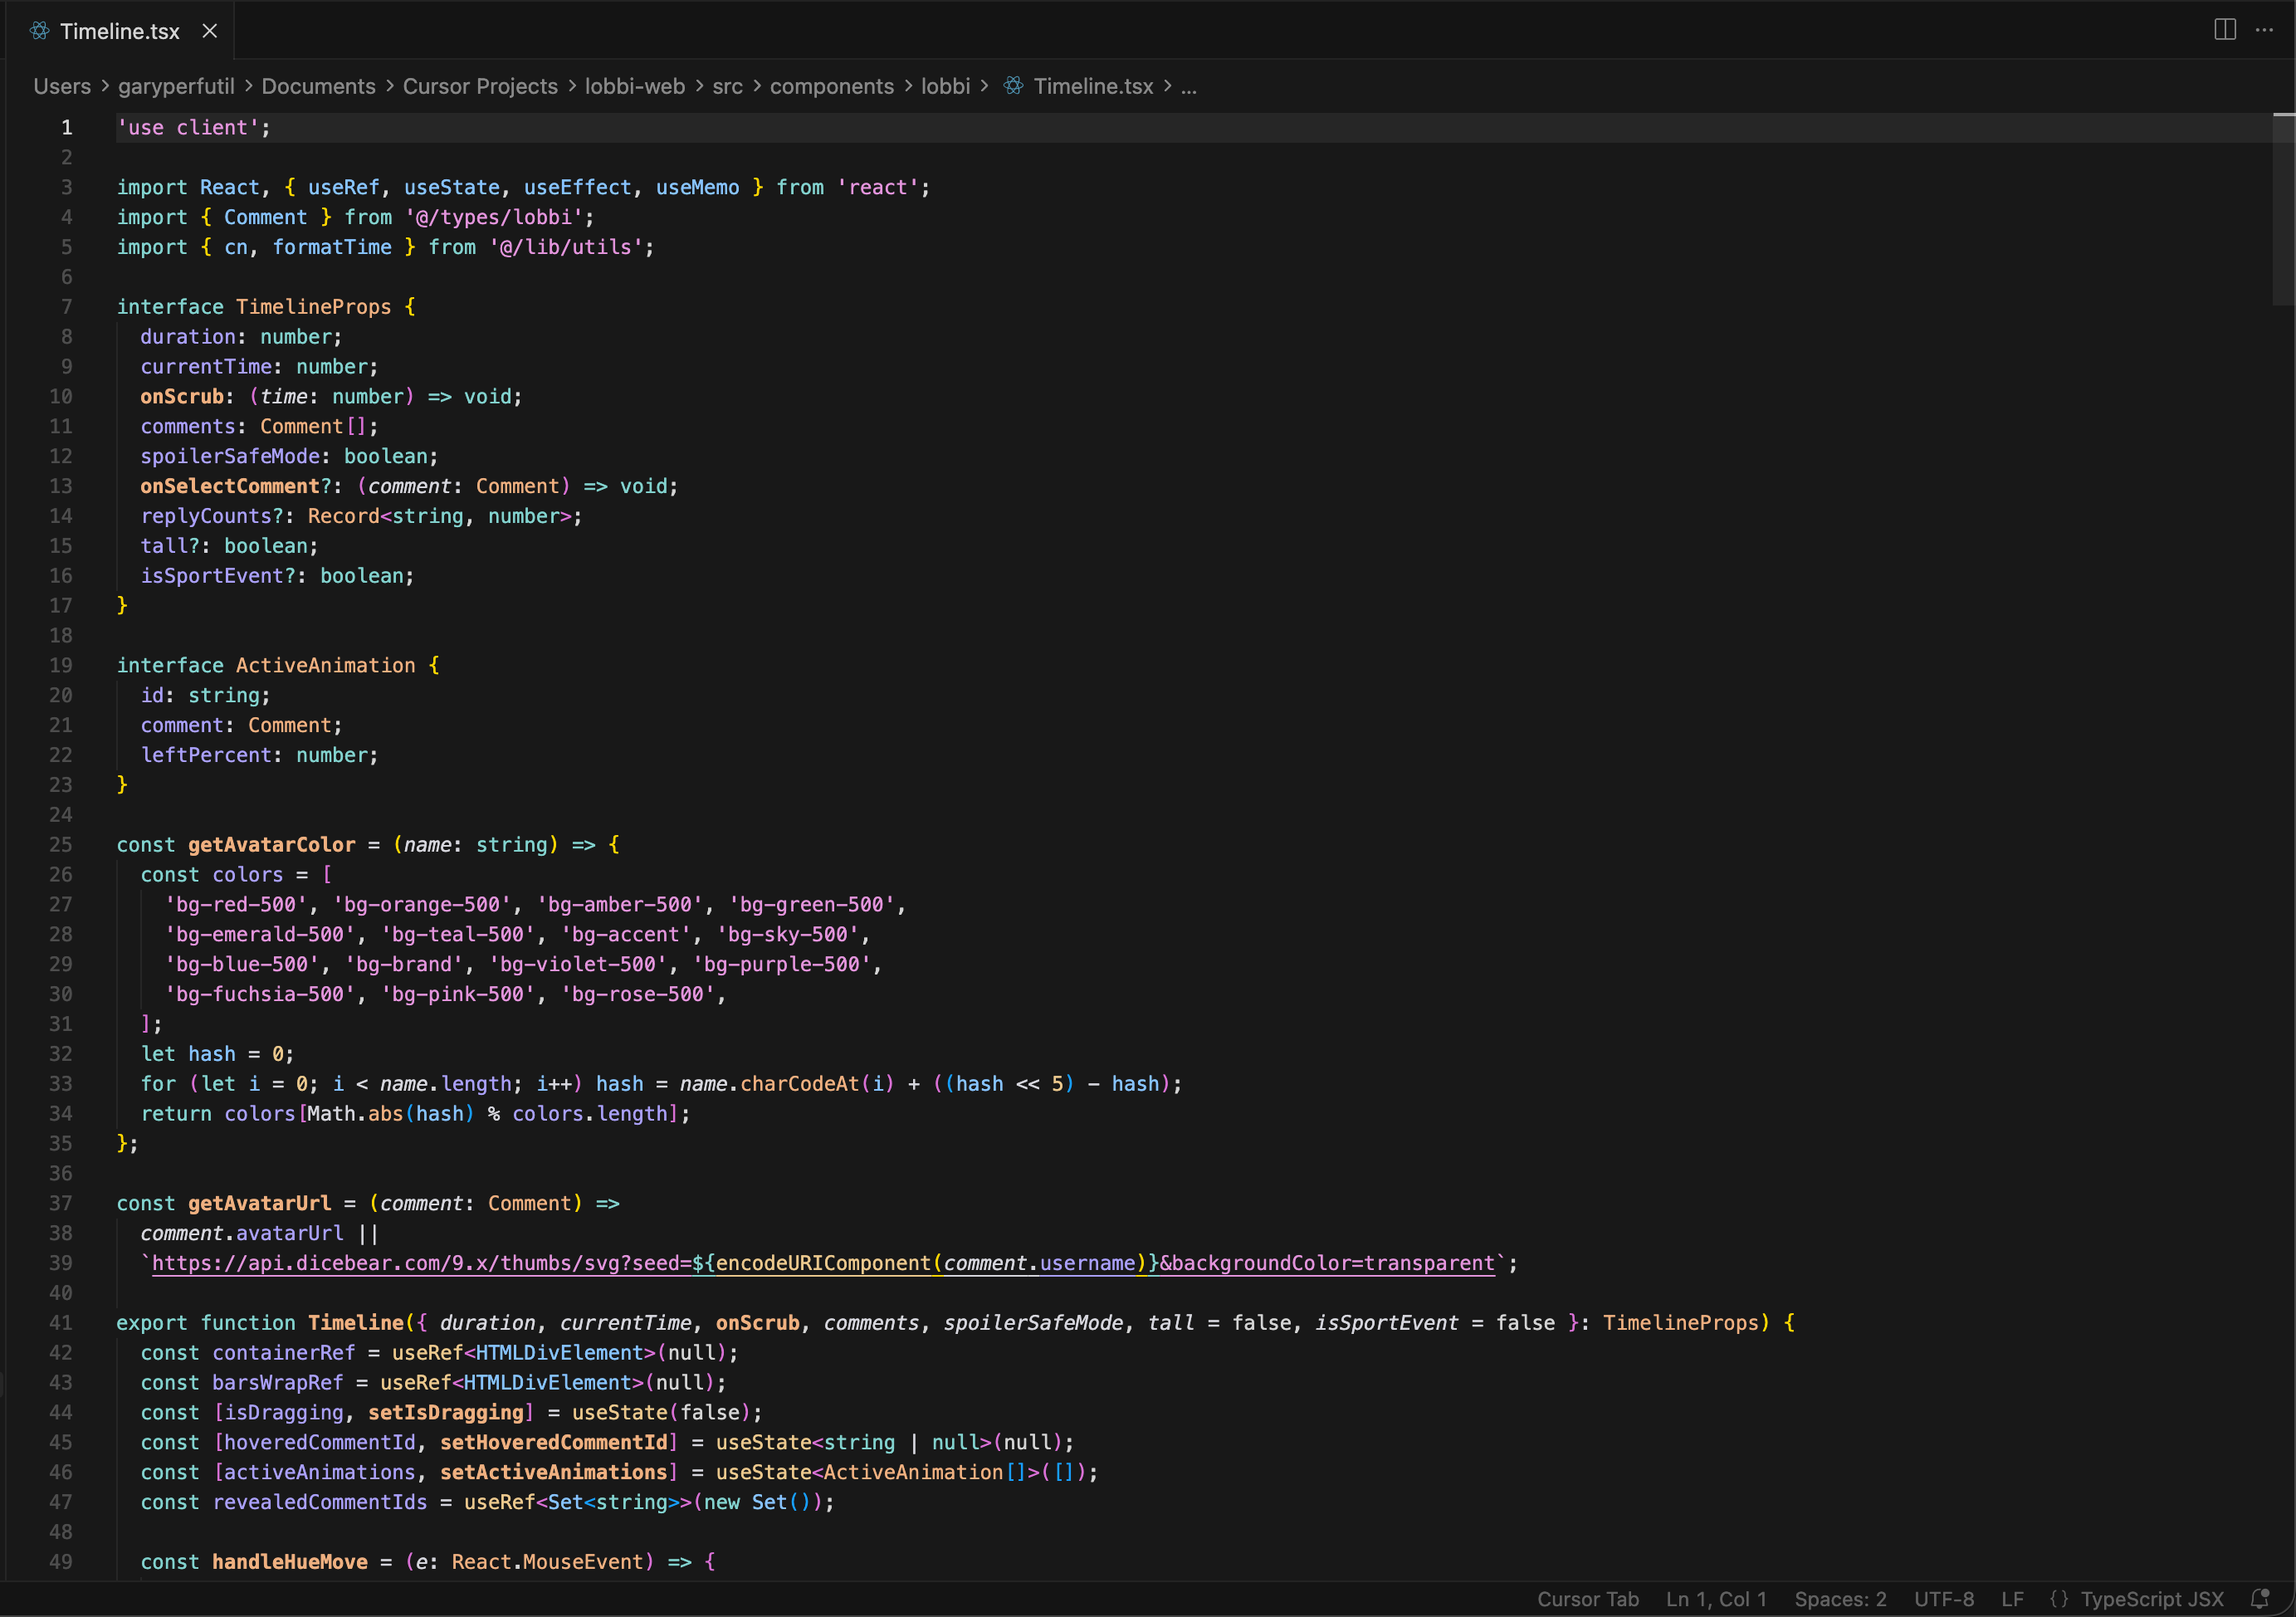Viewport: 2296px width, 1617px height.
Task: Click onSelectComment property on line 13
Action: coord(229,486)
